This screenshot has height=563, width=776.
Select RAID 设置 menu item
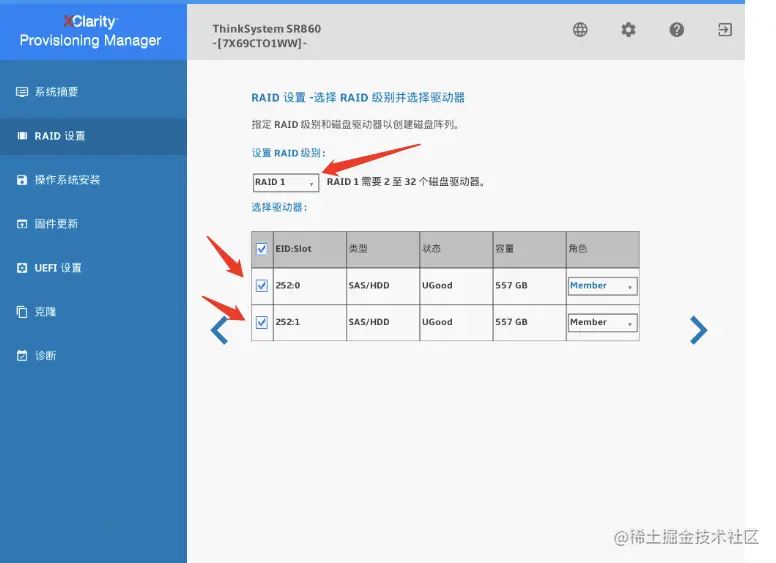tap(94, 136)
